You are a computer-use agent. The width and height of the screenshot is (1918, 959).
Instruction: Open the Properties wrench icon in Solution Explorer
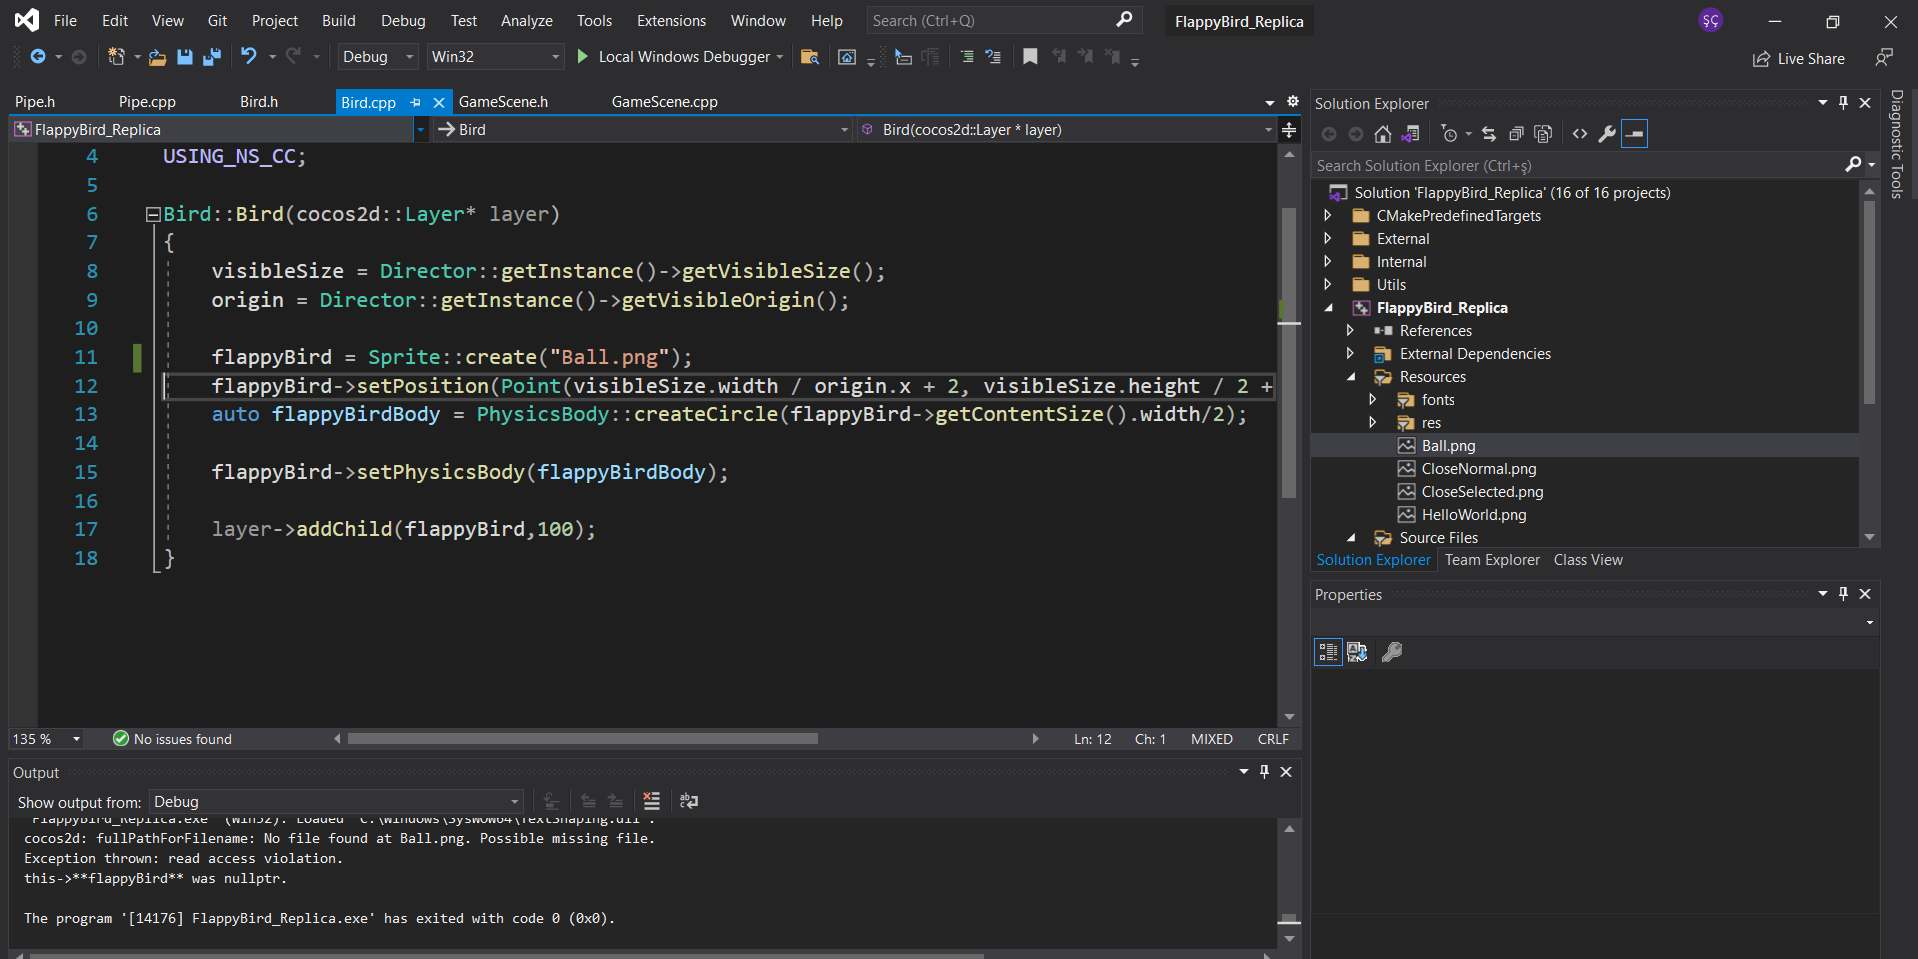(x=1607, y=134)
